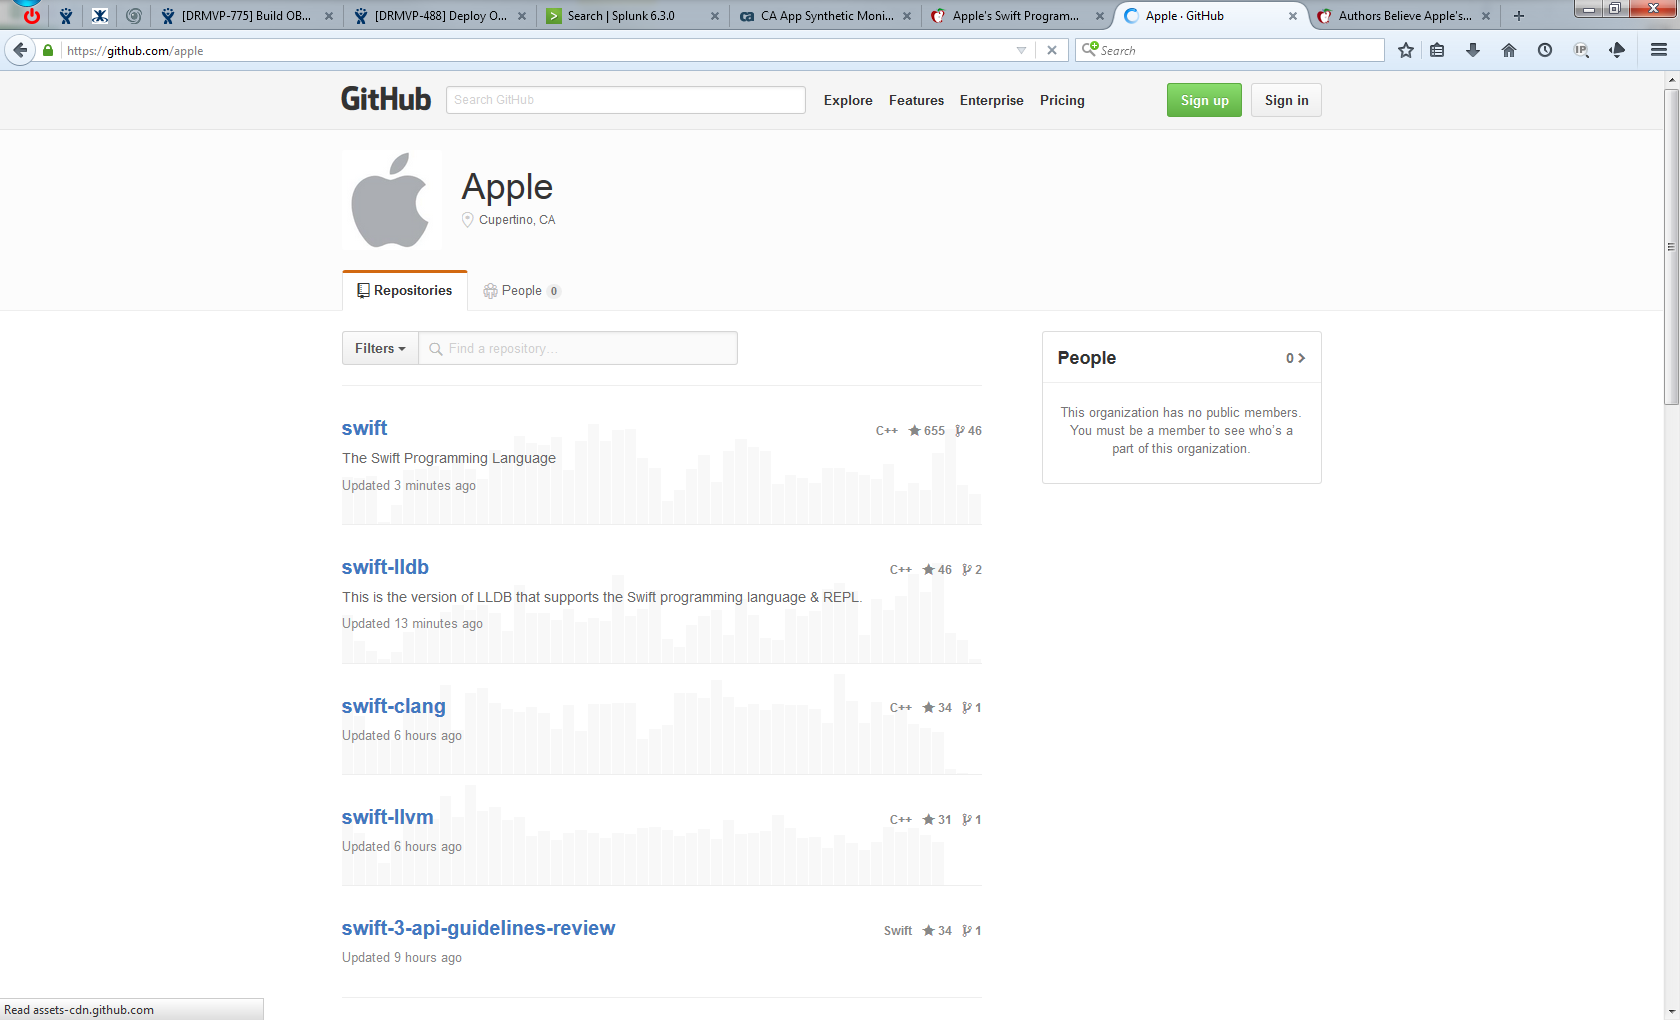Open the Firefox hamburger menu
This screenshot has width=1680, height=1020.
pos(1659,50)
